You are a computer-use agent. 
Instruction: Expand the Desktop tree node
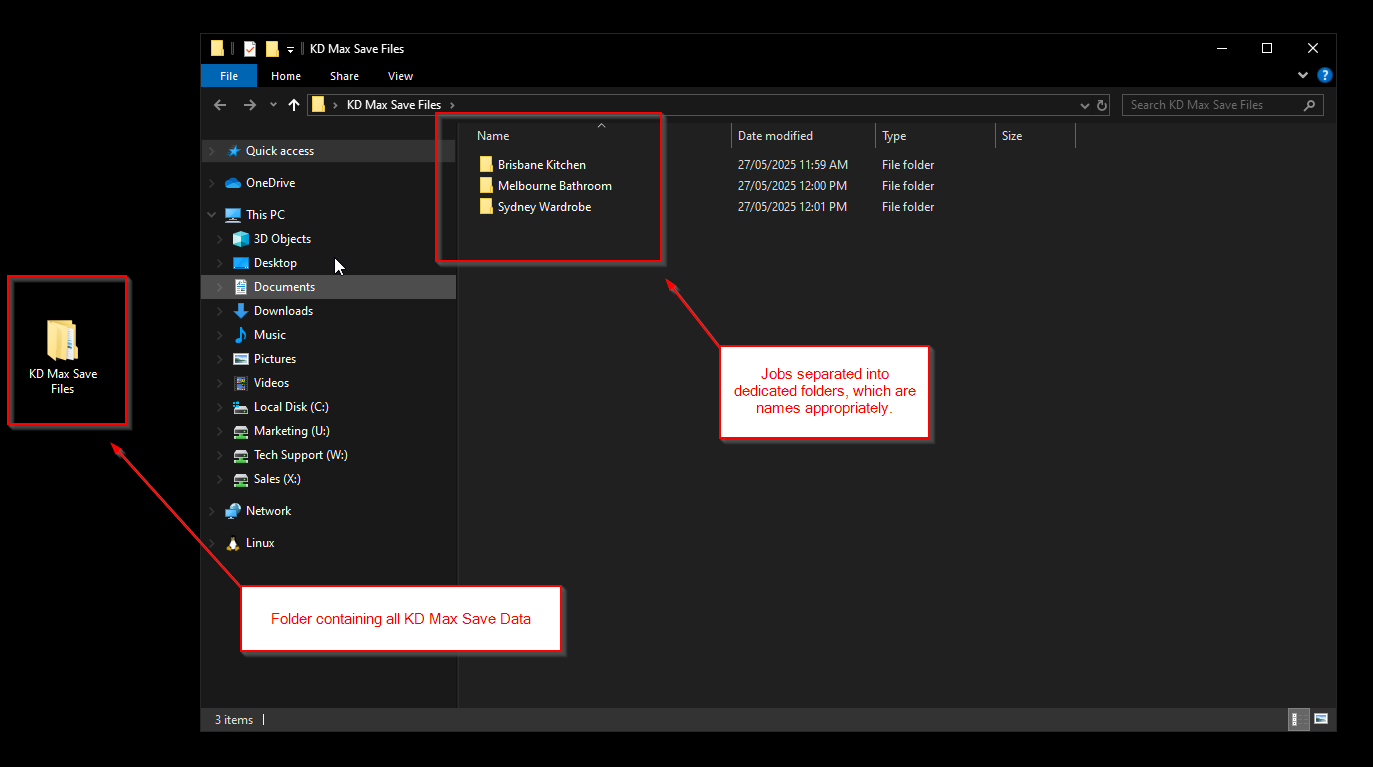point(219,263)
